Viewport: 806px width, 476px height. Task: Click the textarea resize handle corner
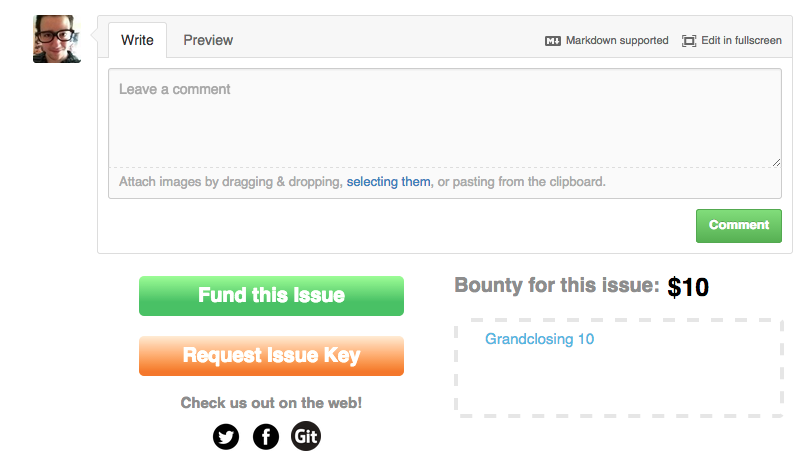coord(776,162)
